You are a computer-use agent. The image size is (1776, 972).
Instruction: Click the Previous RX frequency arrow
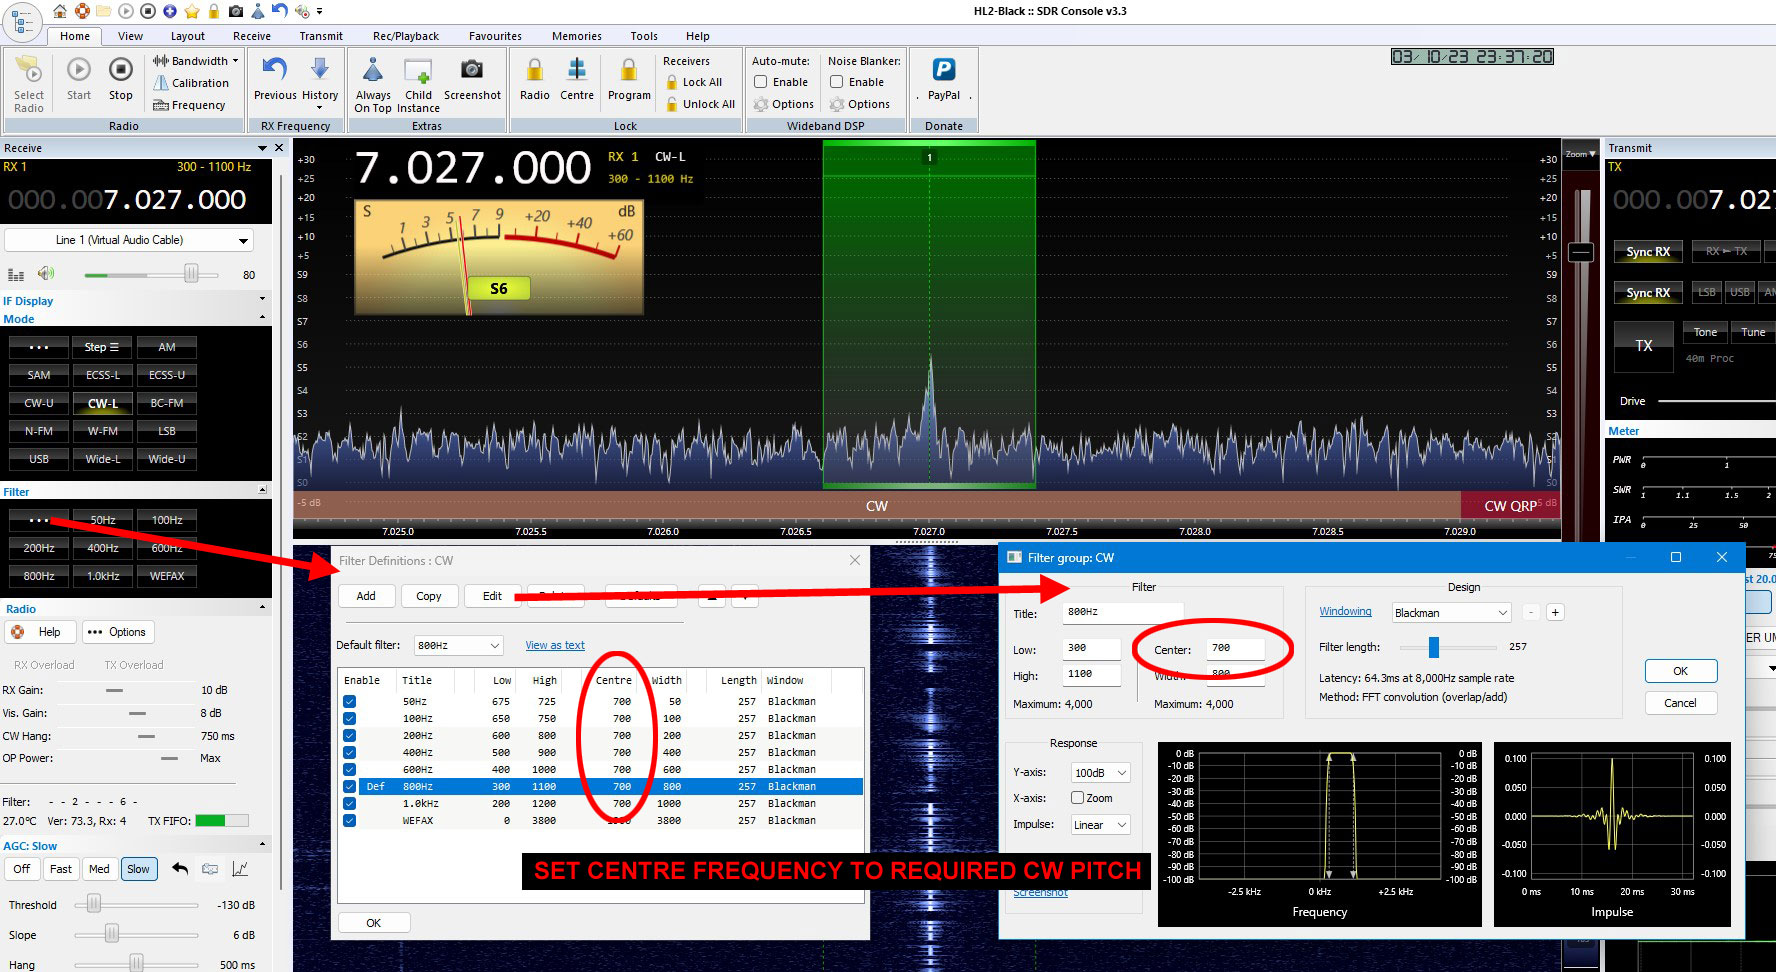(x=274, y=71)
